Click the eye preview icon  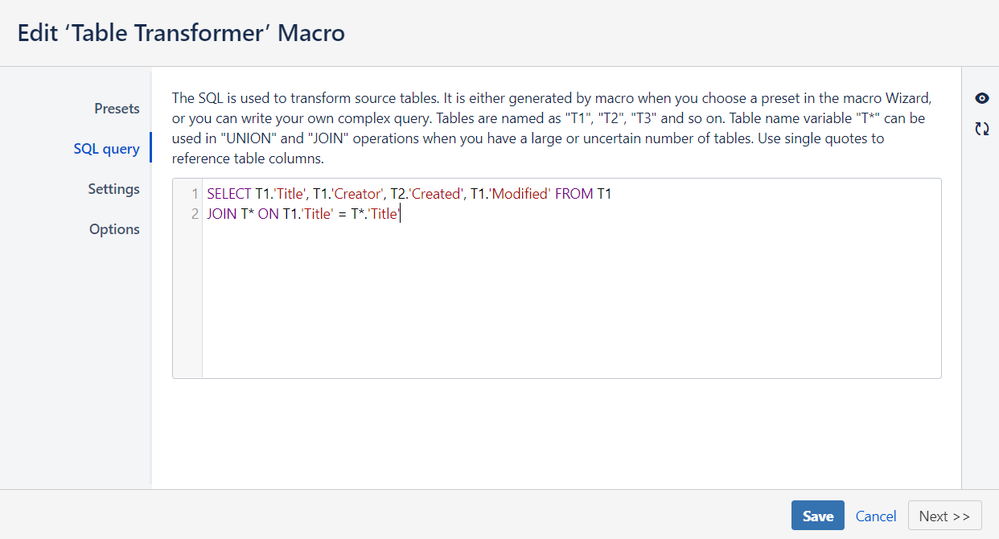click(982, 98)
